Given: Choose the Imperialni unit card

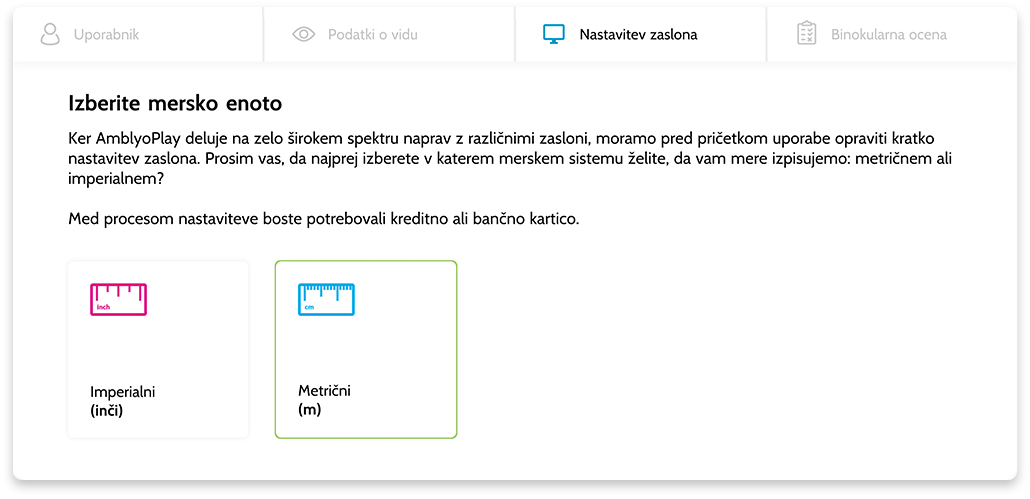Looking at the screenshot, I should [x=158, y=349].
